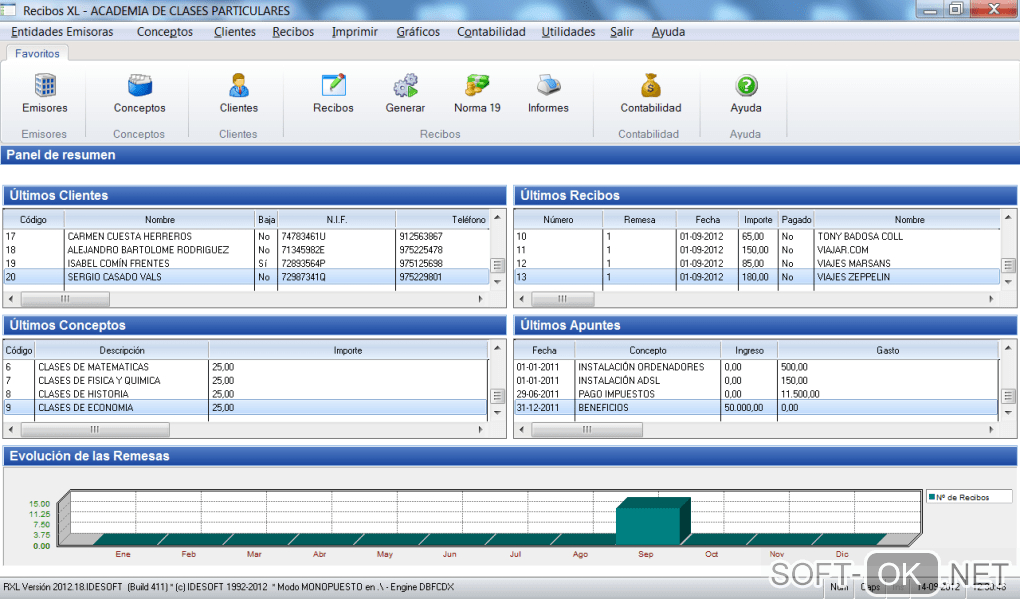Screen dimensions: 1020x599
Task: Sort clients by Nombre column header
Action: (159, 219)
